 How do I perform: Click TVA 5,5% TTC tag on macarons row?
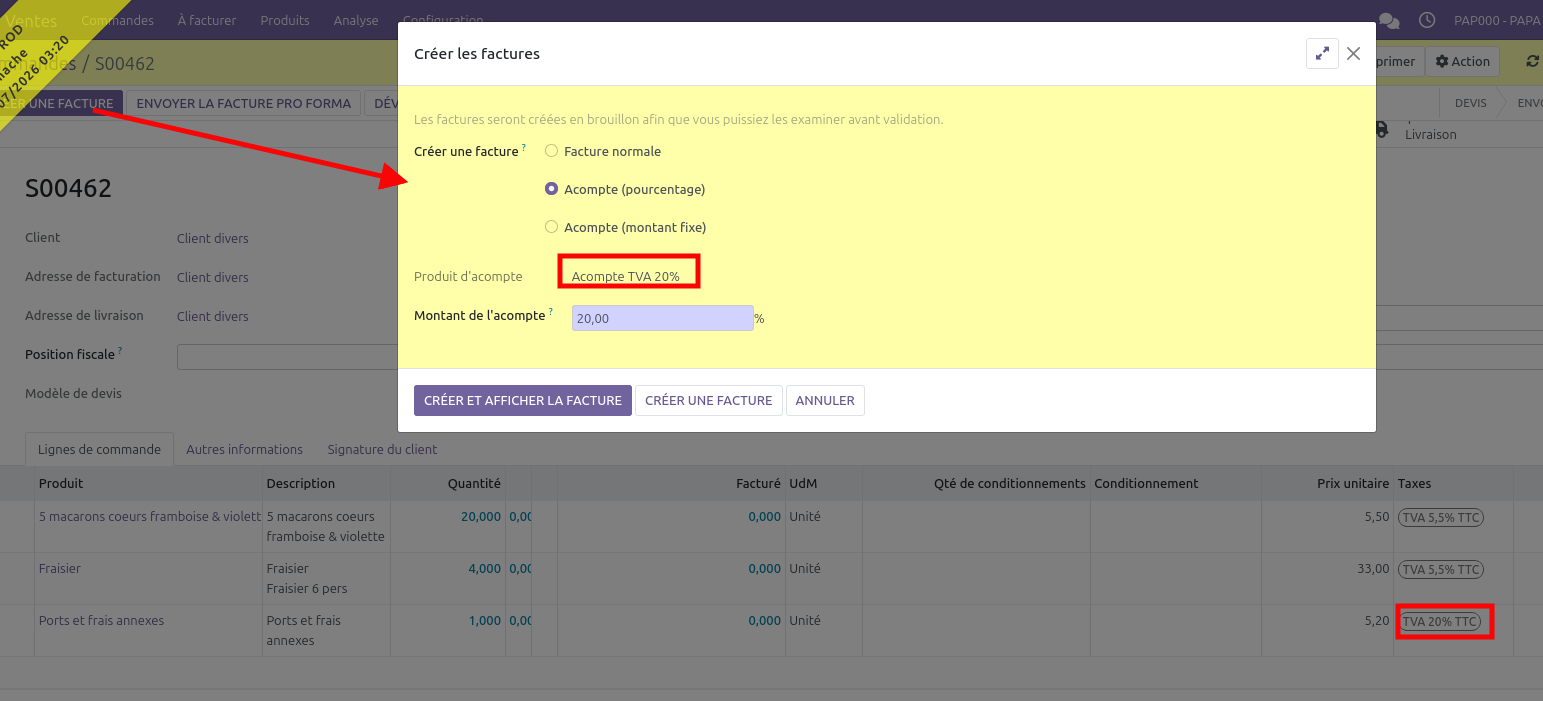click(x=1440, y=517)
